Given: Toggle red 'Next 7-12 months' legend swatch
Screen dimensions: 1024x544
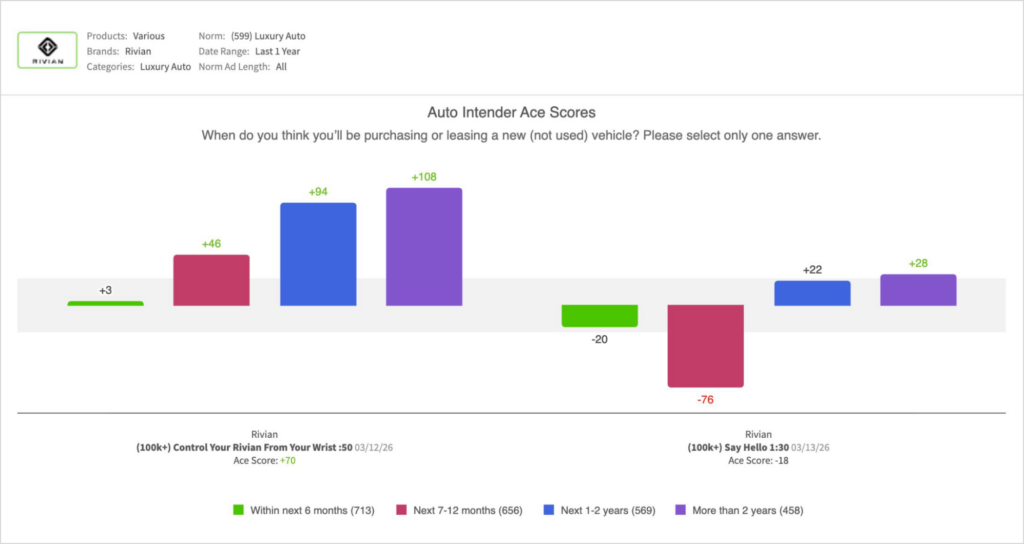Looking at the screenshot, I should [x=401, y=510].
